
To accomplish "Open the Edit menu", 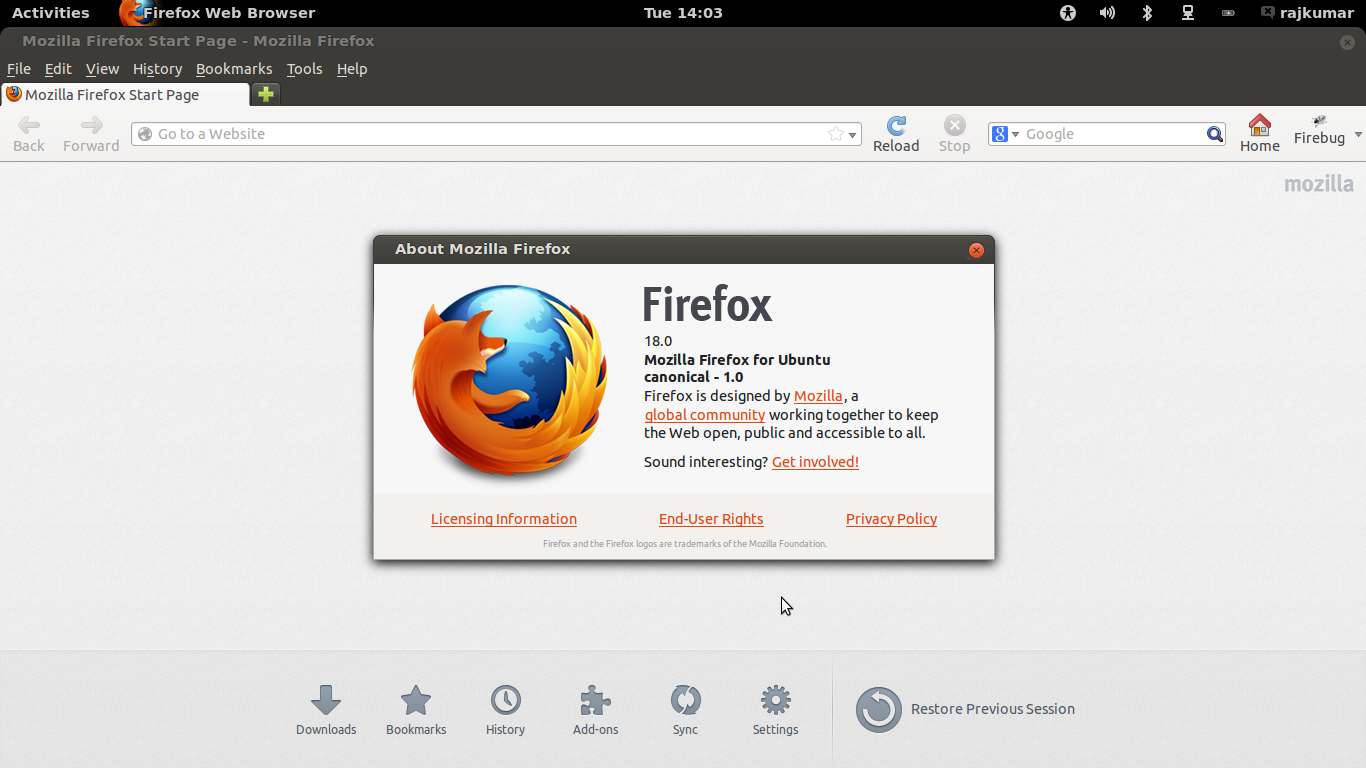I will point(58,69).
